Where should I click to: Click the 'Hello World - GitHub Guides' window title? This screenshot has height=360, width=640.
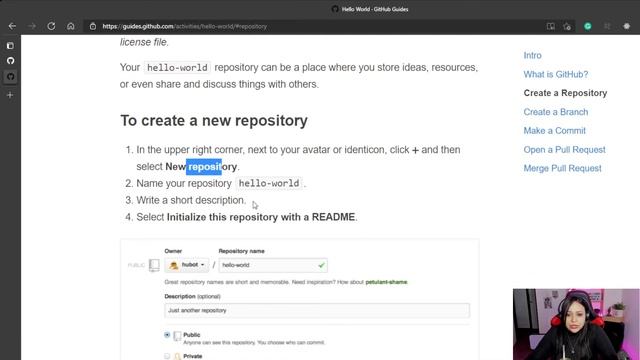(x=375, y=9)
